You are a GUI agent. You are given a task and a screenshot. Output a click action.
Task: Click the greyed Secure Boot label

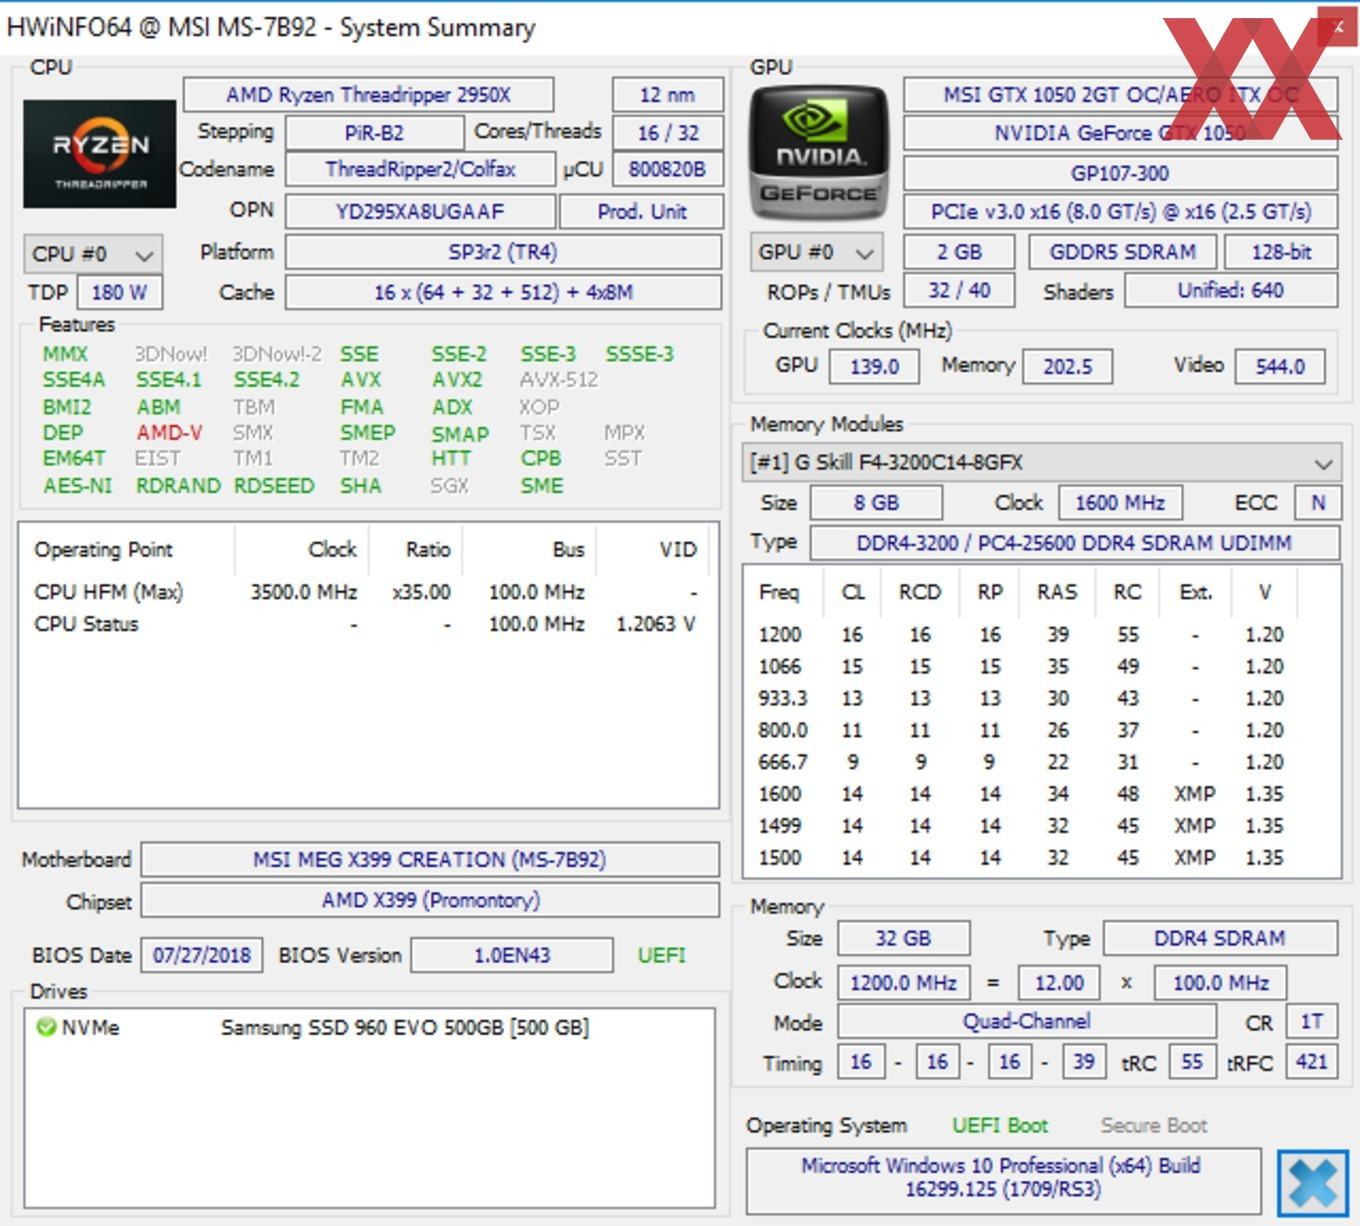pyautogui.click(x=1154, y=1126)
